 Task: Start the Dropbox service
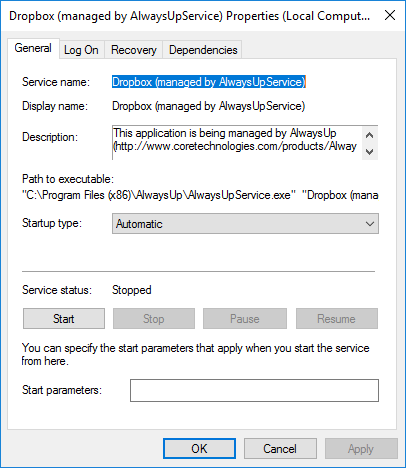coord(64,319)
